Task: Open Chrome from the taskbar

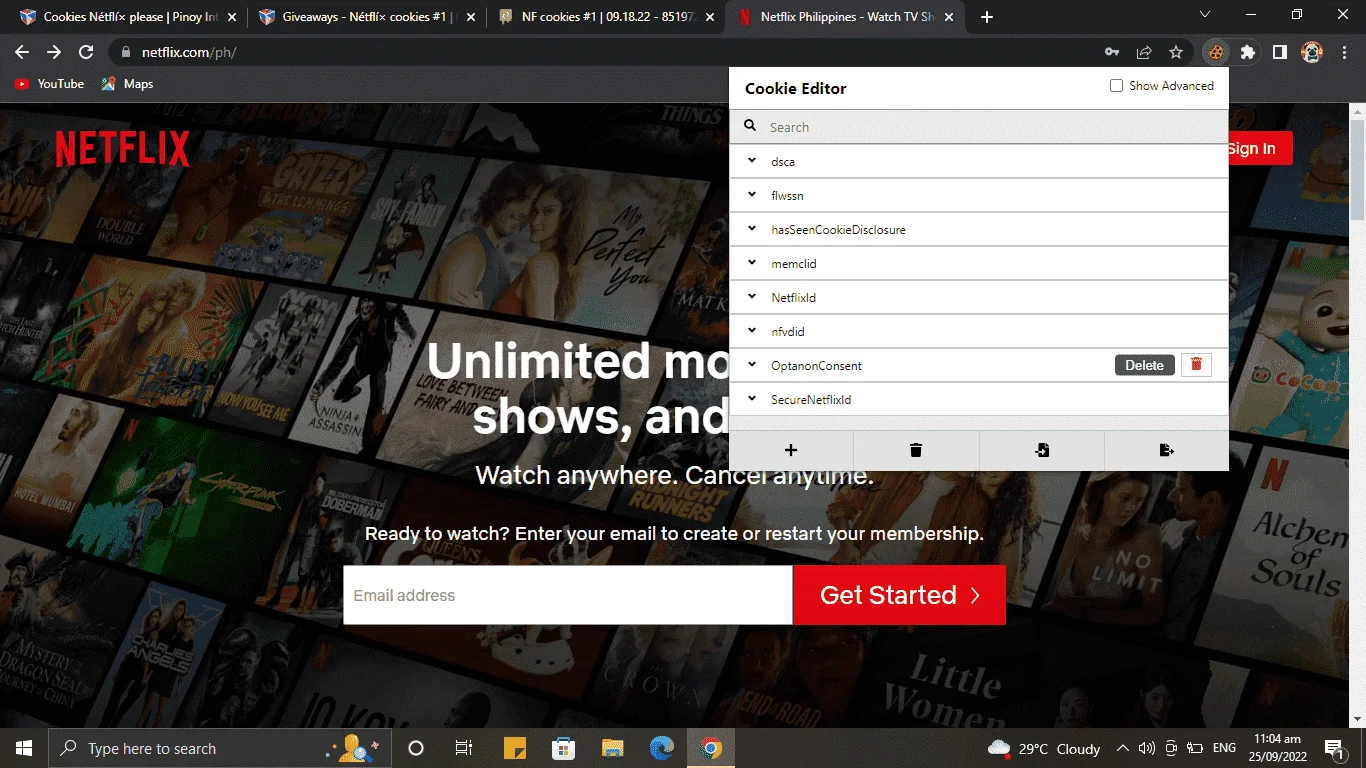Action: click(711, 748)
